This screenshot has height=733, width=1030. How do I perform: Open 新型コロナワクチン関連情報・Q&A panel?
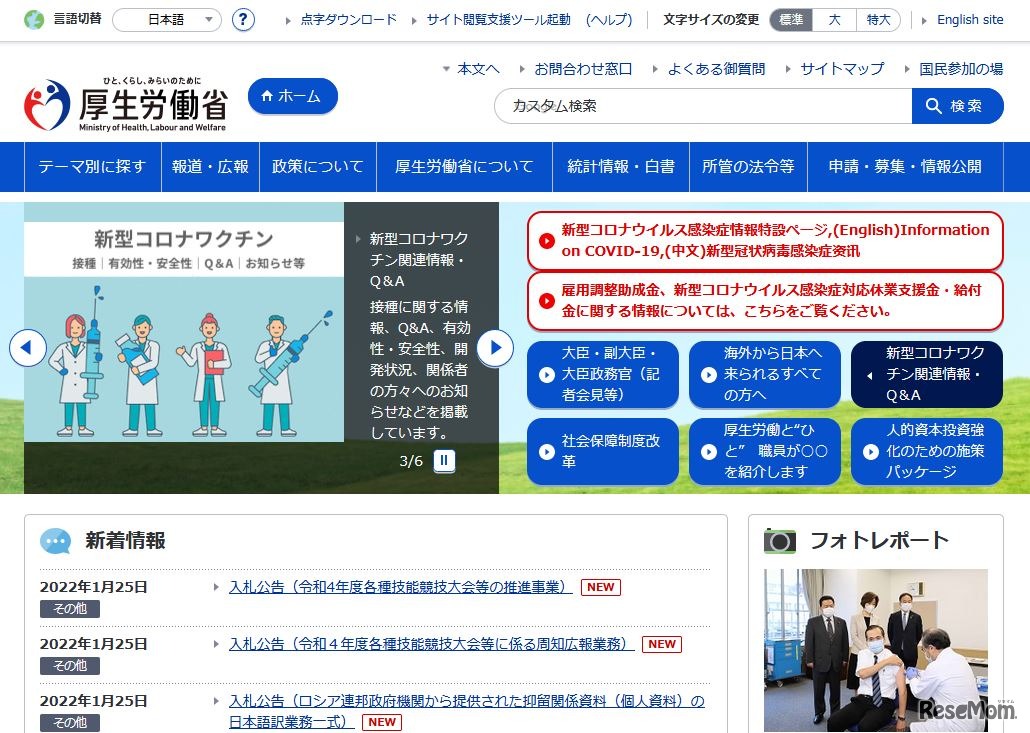tap(926, 372)
